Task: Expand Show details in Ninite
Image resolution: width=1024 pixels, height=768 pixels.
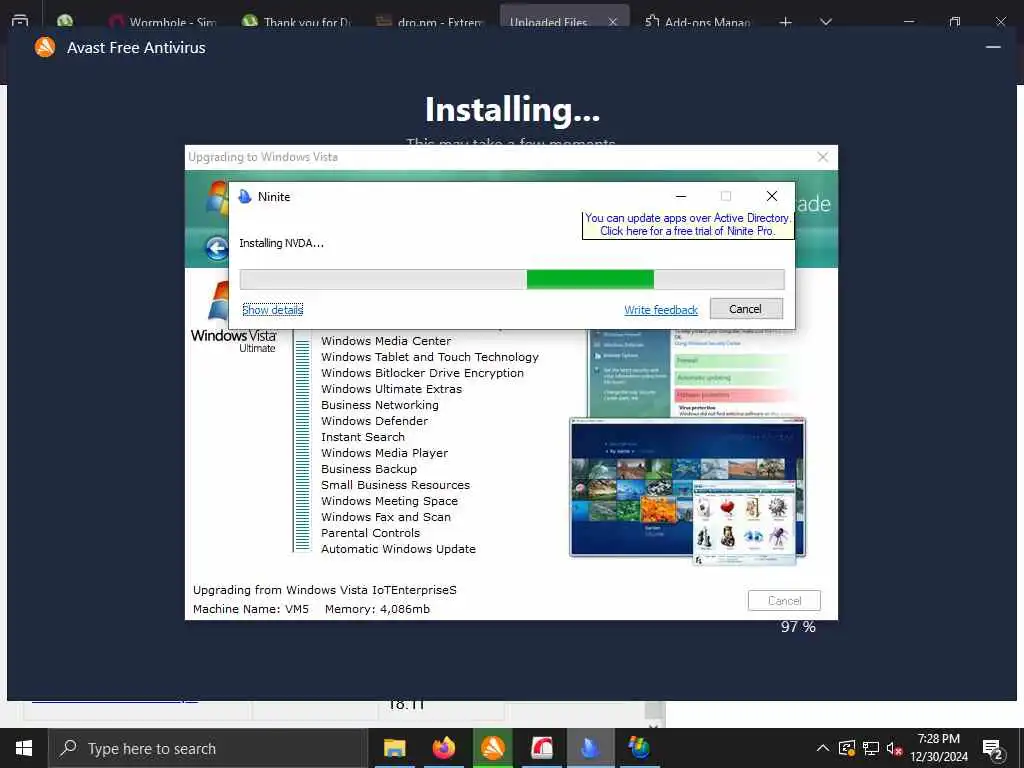Action: (x=272, y=310)
